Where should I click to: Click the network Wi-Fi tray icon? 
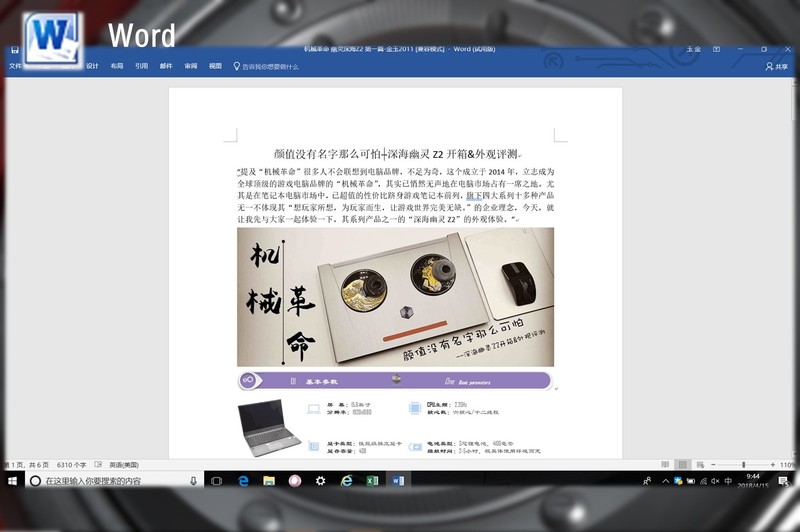pos(704,481)
